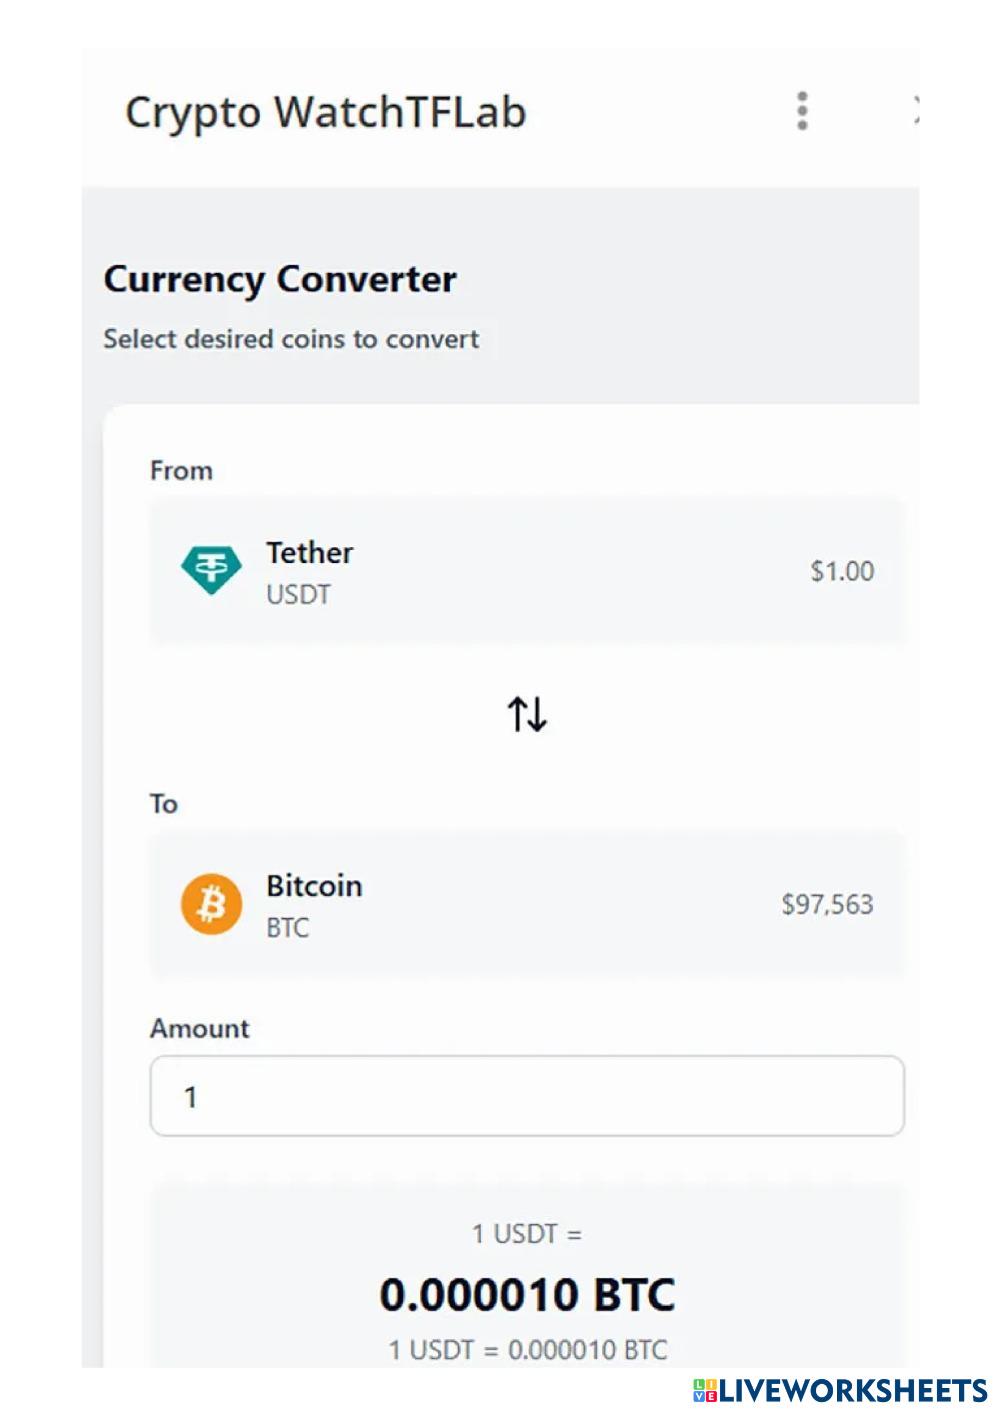Viewport: 1000px width, 1415px height.
Task: Click the BTC ticker under Bitcoin
Action: (x=288, y=928)
